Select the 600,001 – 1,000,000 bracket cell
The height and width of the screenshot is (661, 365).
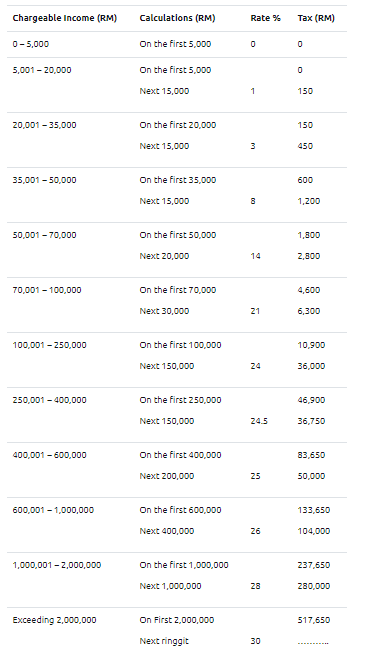(x=53, y=510)
